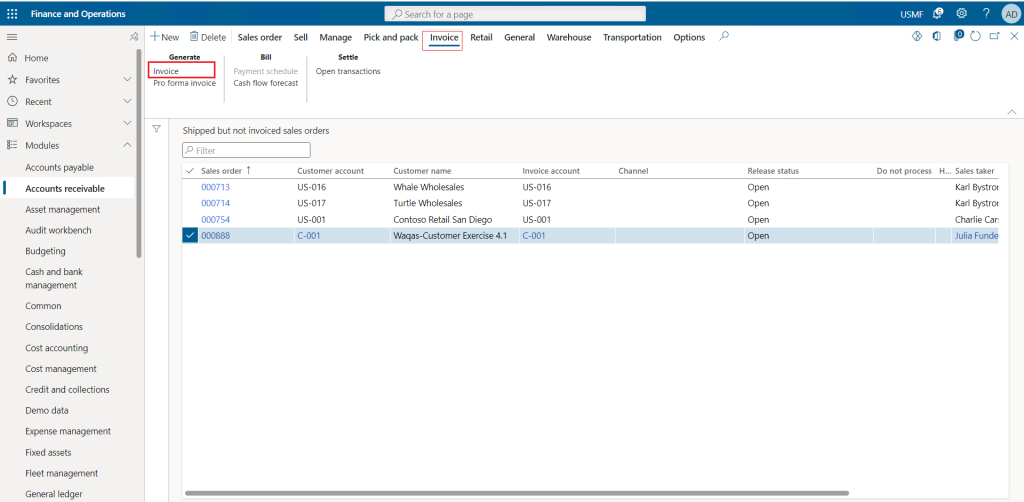Open General ledger module
The width and height of the screenshot is (1024, 502).
[x=54, y=494]
